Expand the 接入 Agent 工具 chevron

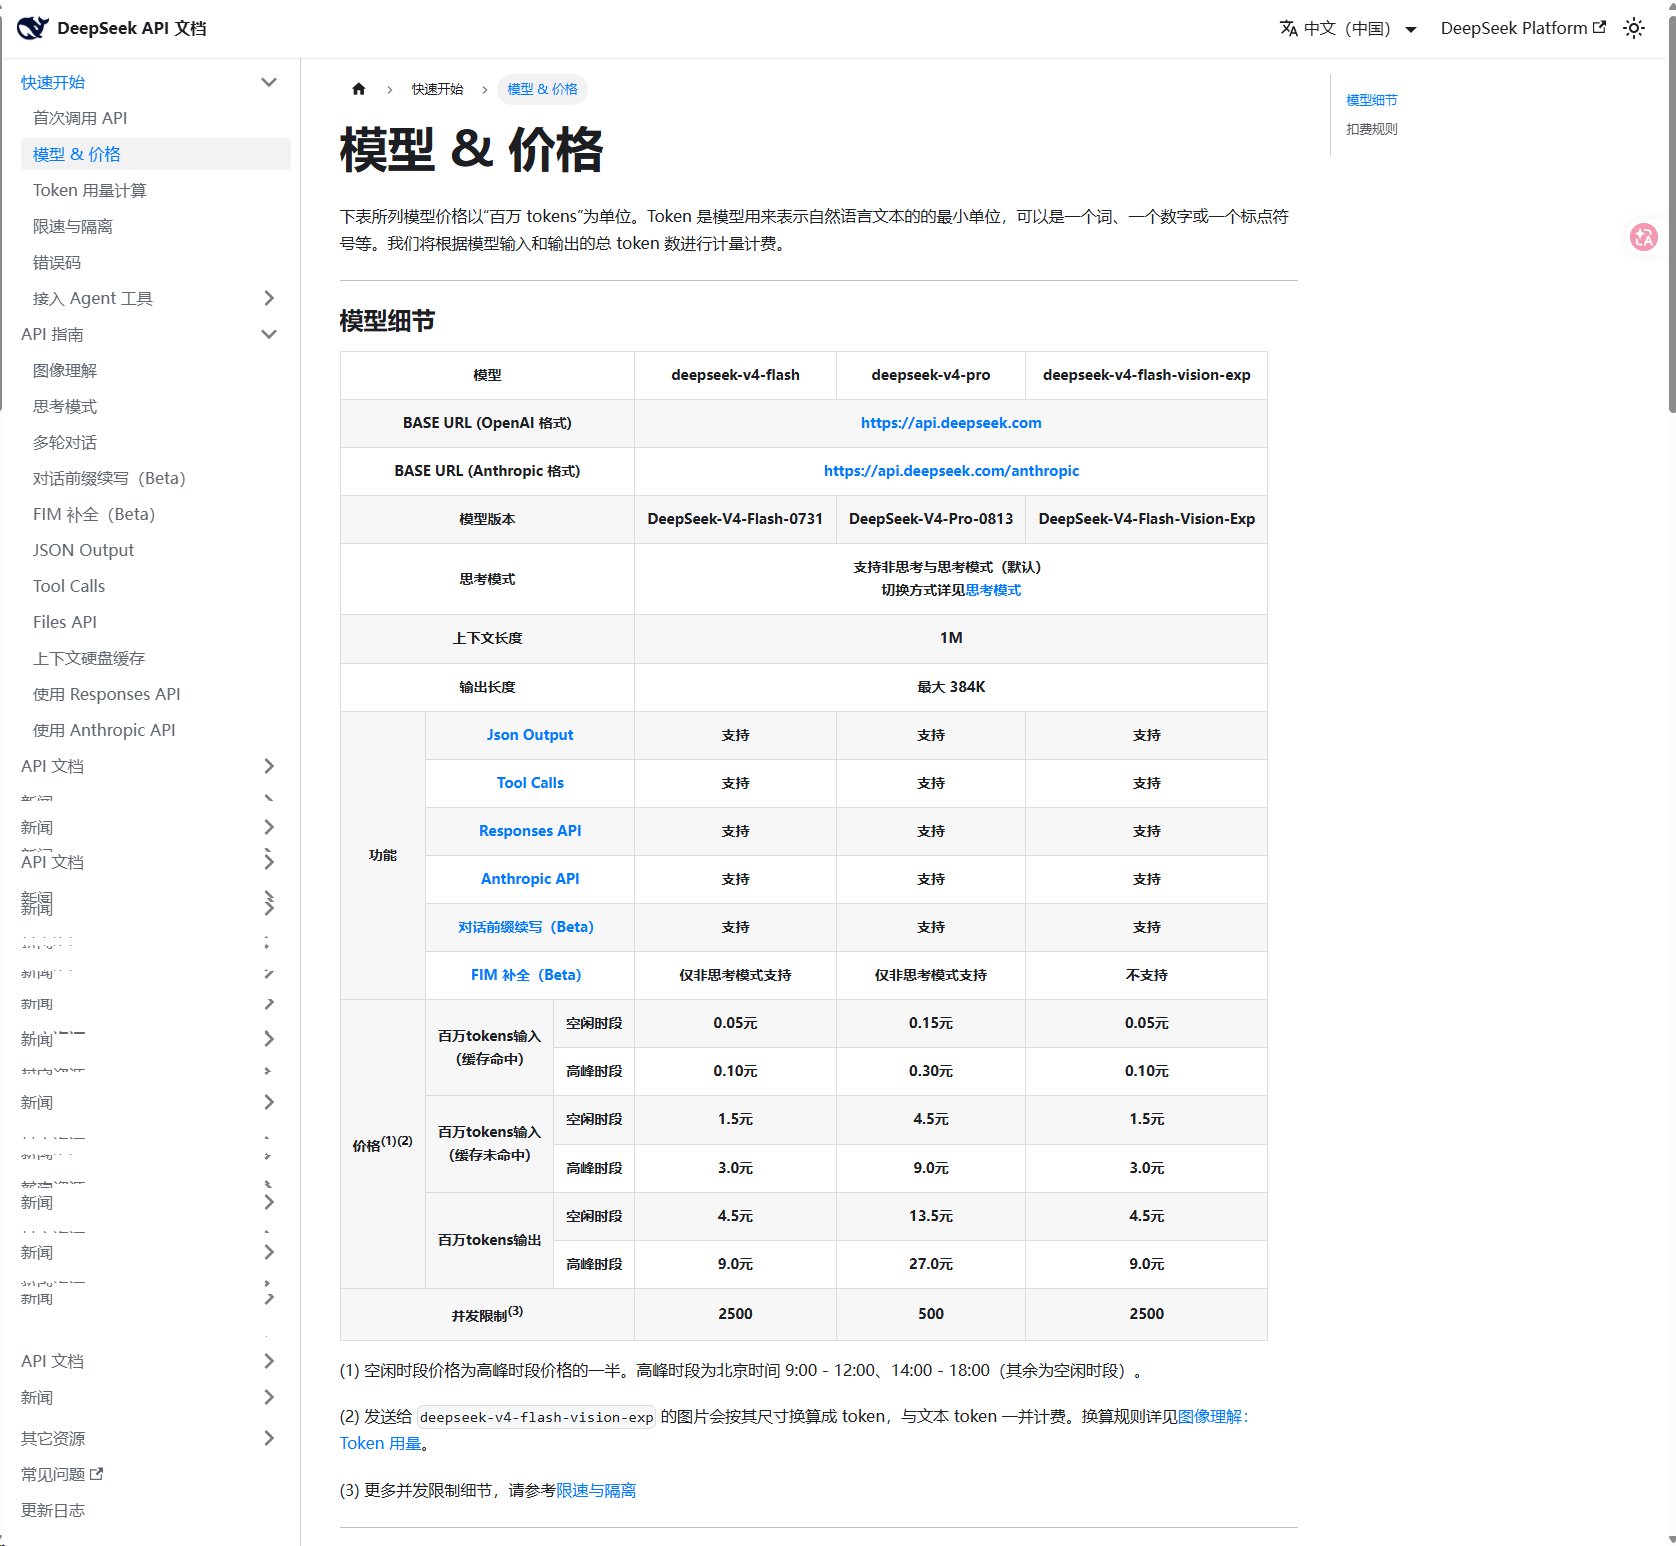coord(269,298)
